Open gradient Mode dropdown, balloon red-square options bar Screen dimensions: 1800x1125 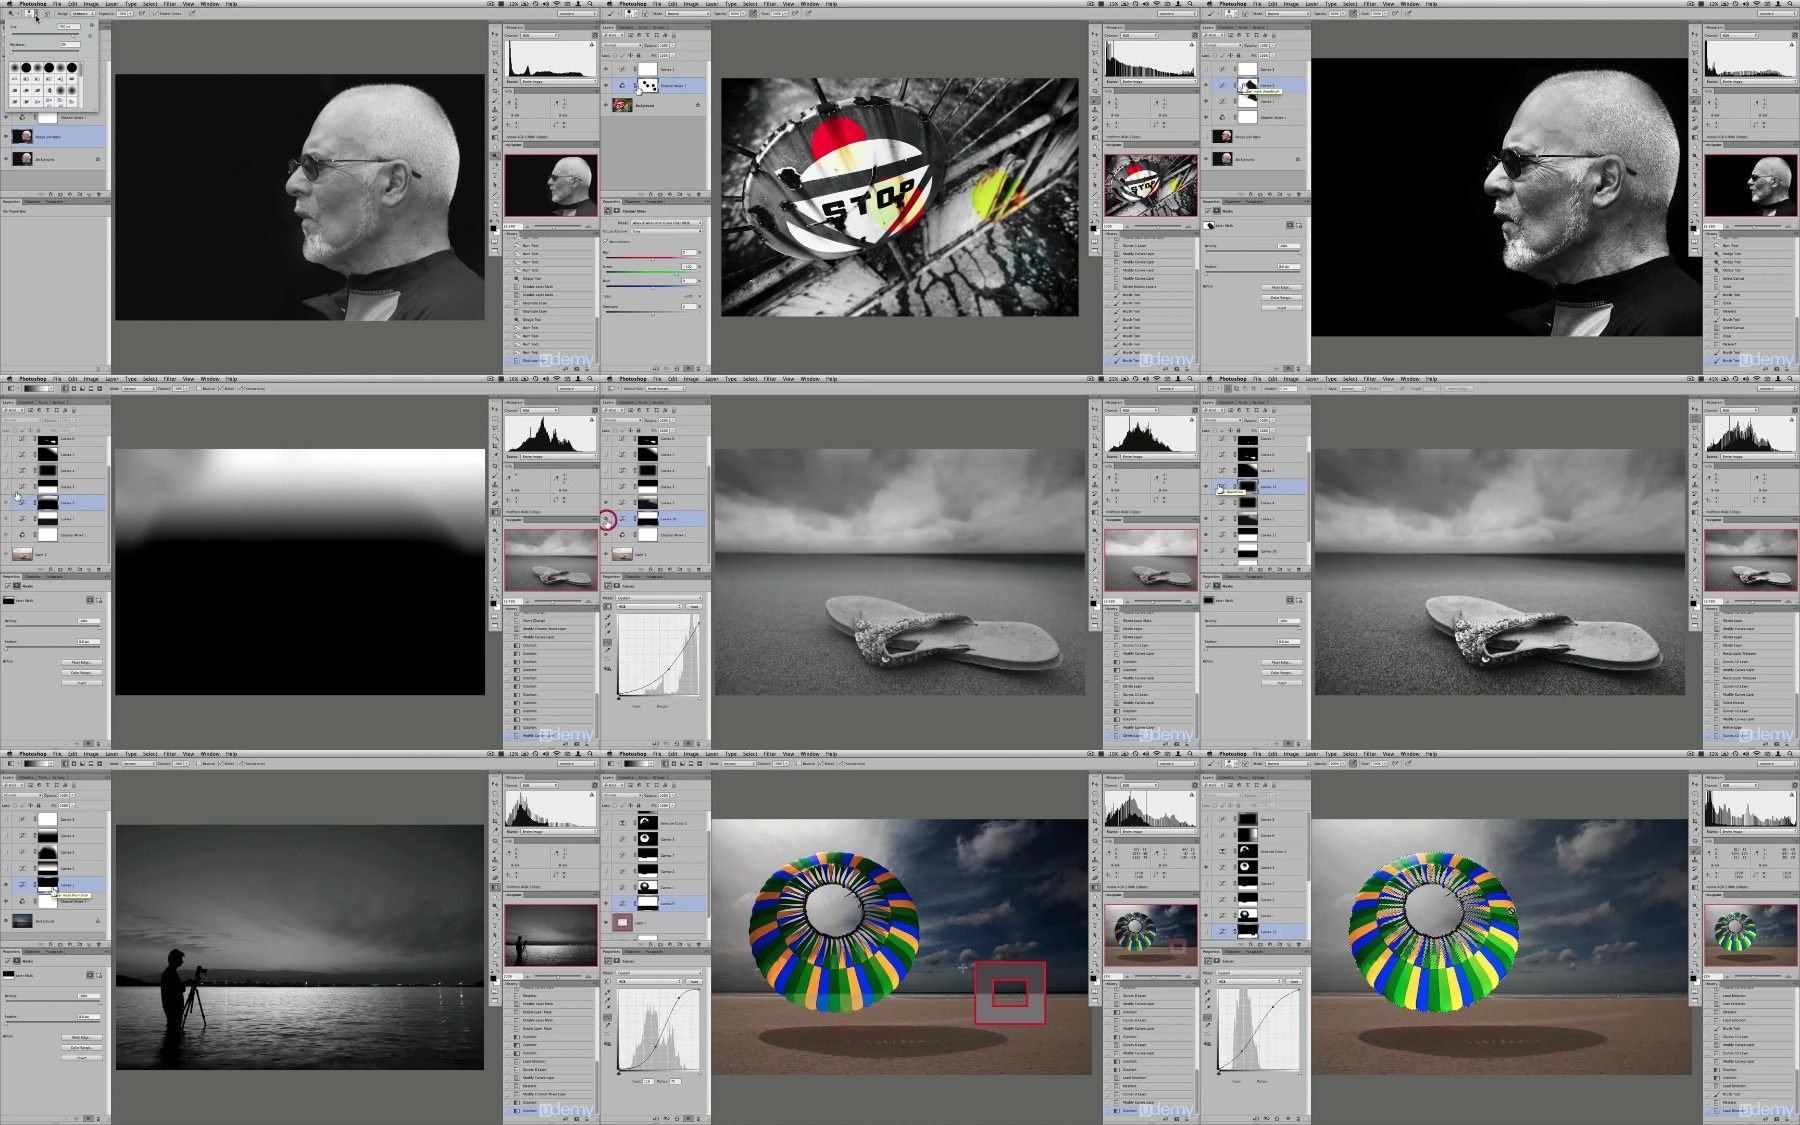point(739,763)
